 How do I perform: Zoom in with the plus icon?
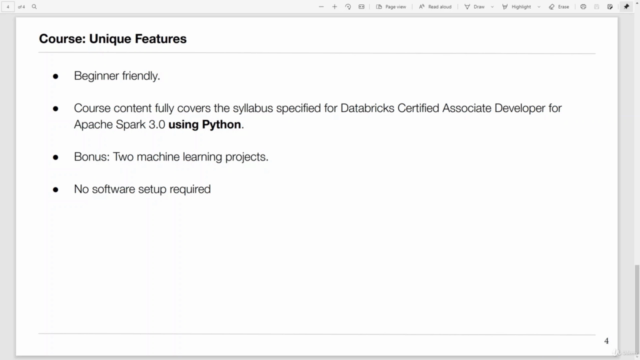click(335, 7)
